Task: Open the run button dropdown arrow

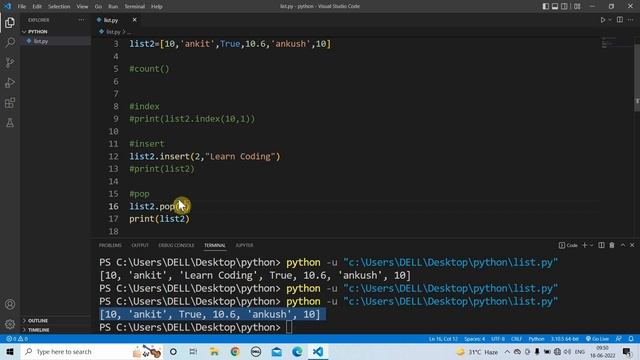Action: click(x=610, y=20)
